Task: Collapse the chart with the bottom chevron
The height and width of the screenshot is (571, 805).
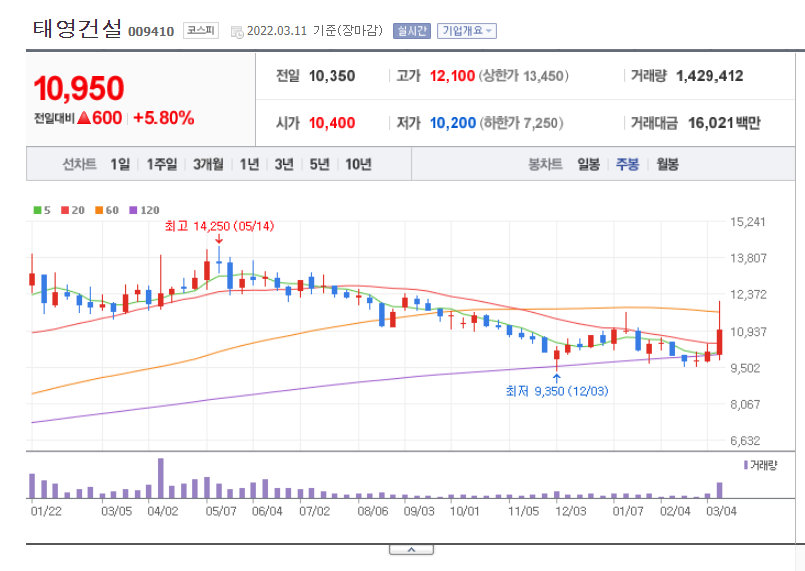Action: (x=411, y=550)
